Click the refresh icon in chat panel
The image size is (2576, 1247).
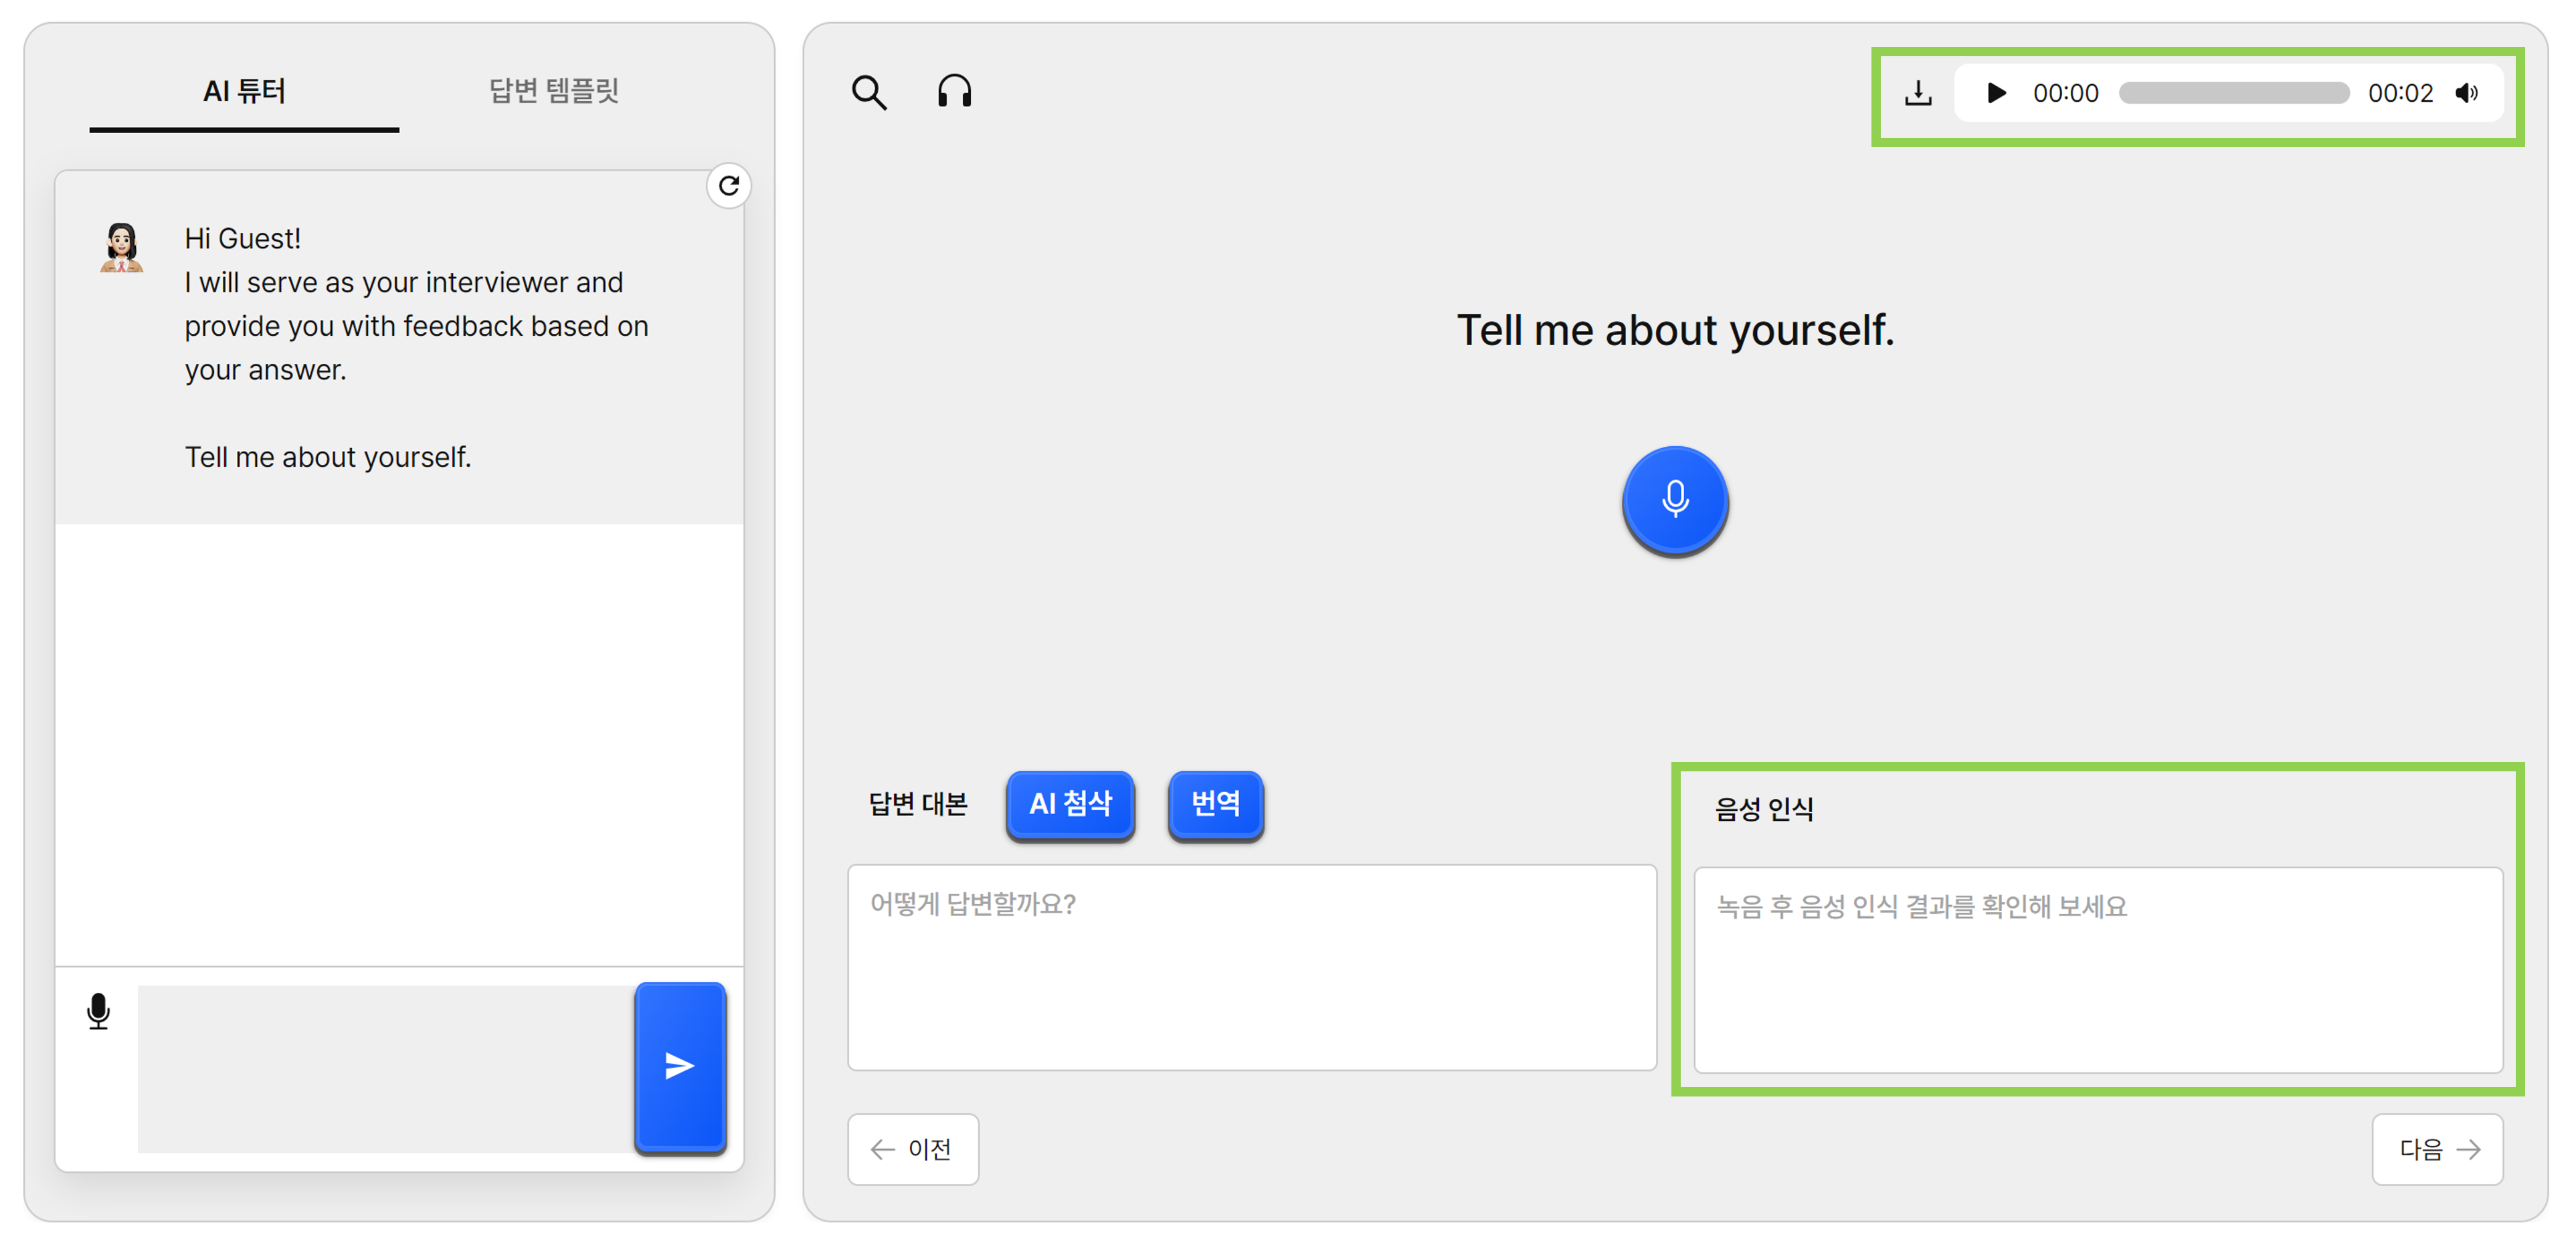tap(729, 186)
